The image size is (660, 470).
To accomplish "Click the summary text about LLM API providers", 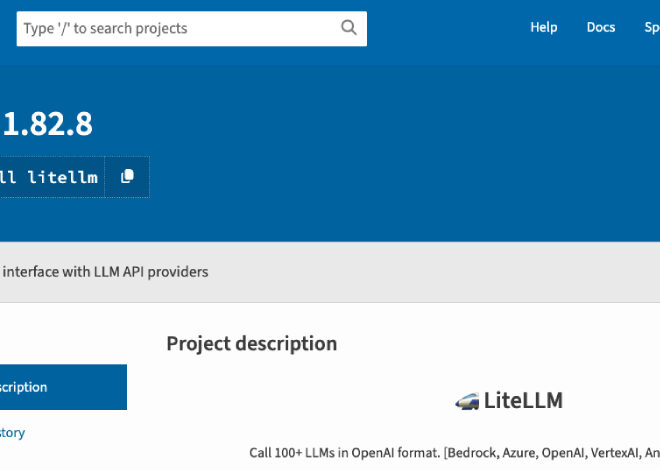I will point(104,272).
